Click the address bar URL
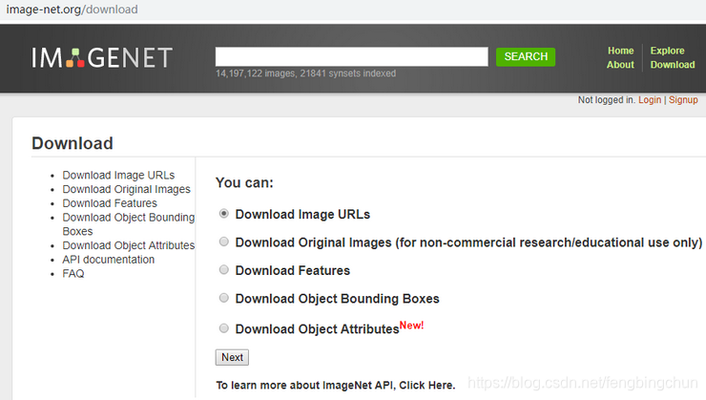Screen dimensions: 706x400 click(72, 9)
